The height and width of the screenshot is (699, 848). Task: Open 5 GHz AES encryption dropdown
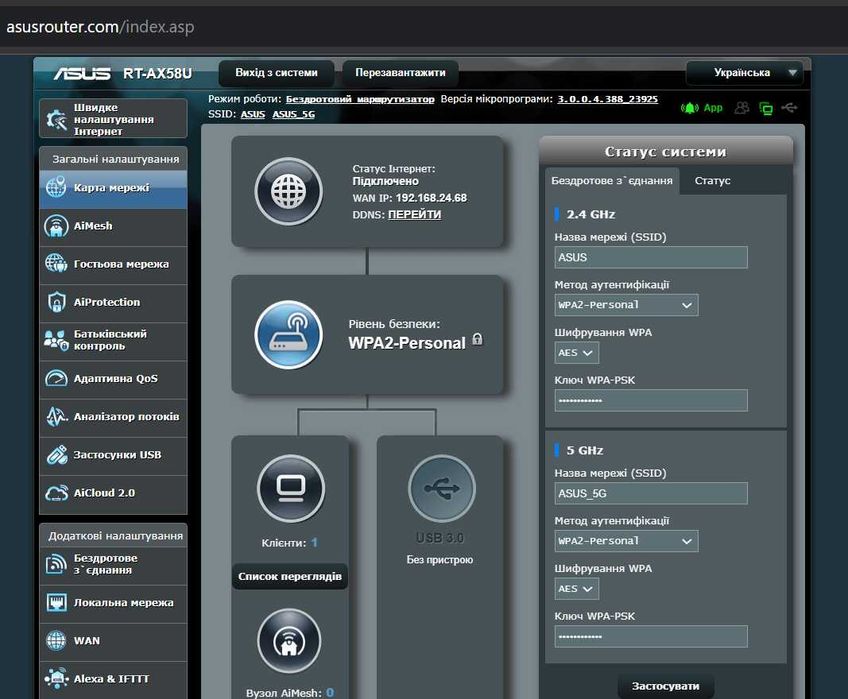pyautogui.click(x=577, y=589)
